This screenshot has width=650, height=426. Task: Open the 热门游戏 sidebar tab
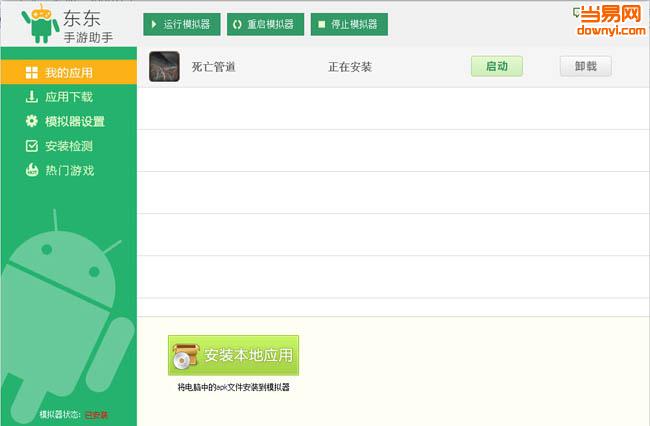pyautogui.click(x=69, y=170)
